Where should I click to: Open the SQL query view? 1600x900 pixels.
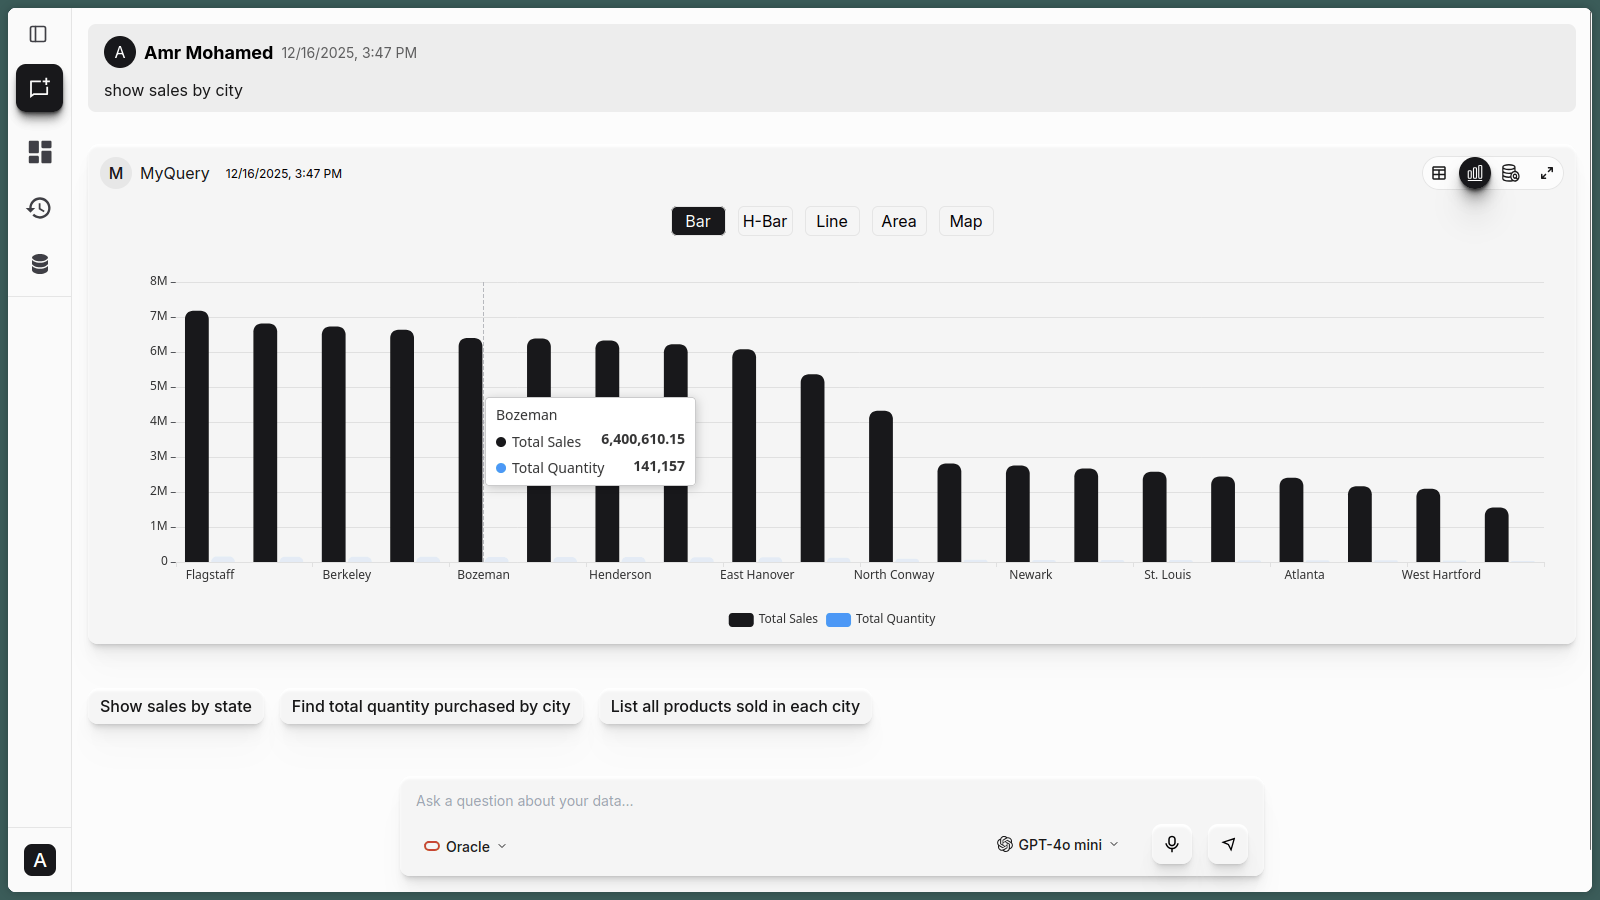[1510, 172]
